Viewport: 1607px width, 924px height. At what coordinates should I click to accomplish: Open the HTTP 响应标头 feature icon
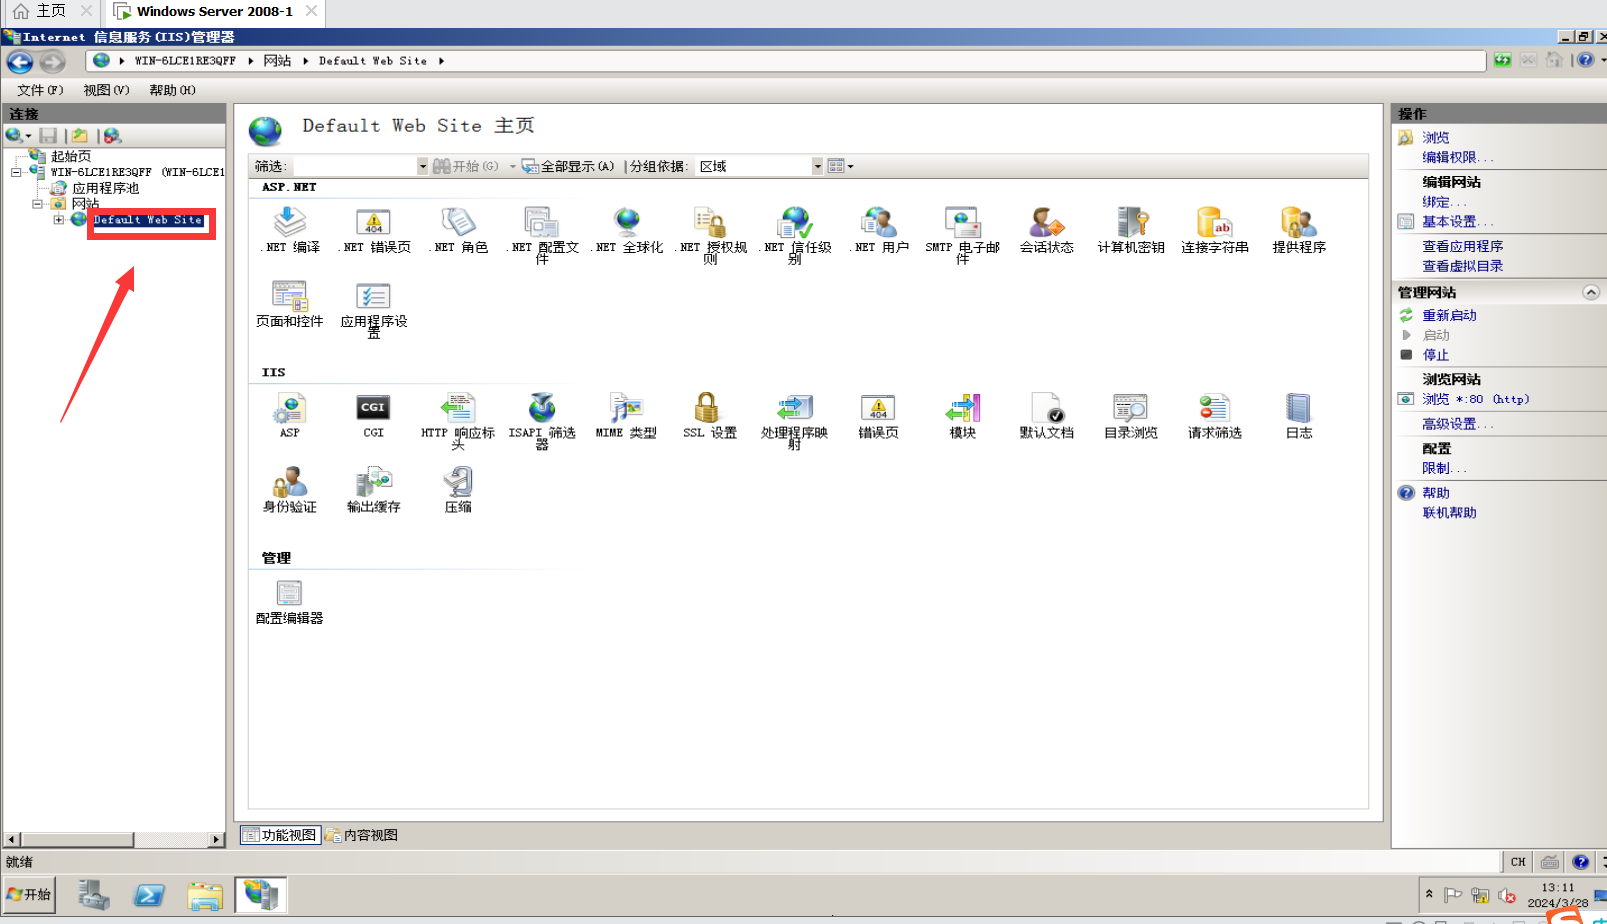click(x=458, y=421)
